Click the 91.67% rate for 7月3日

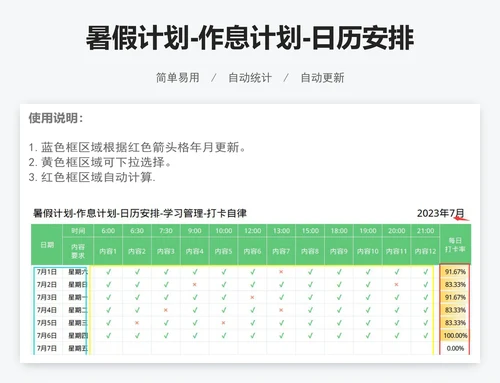click(455, 297)
